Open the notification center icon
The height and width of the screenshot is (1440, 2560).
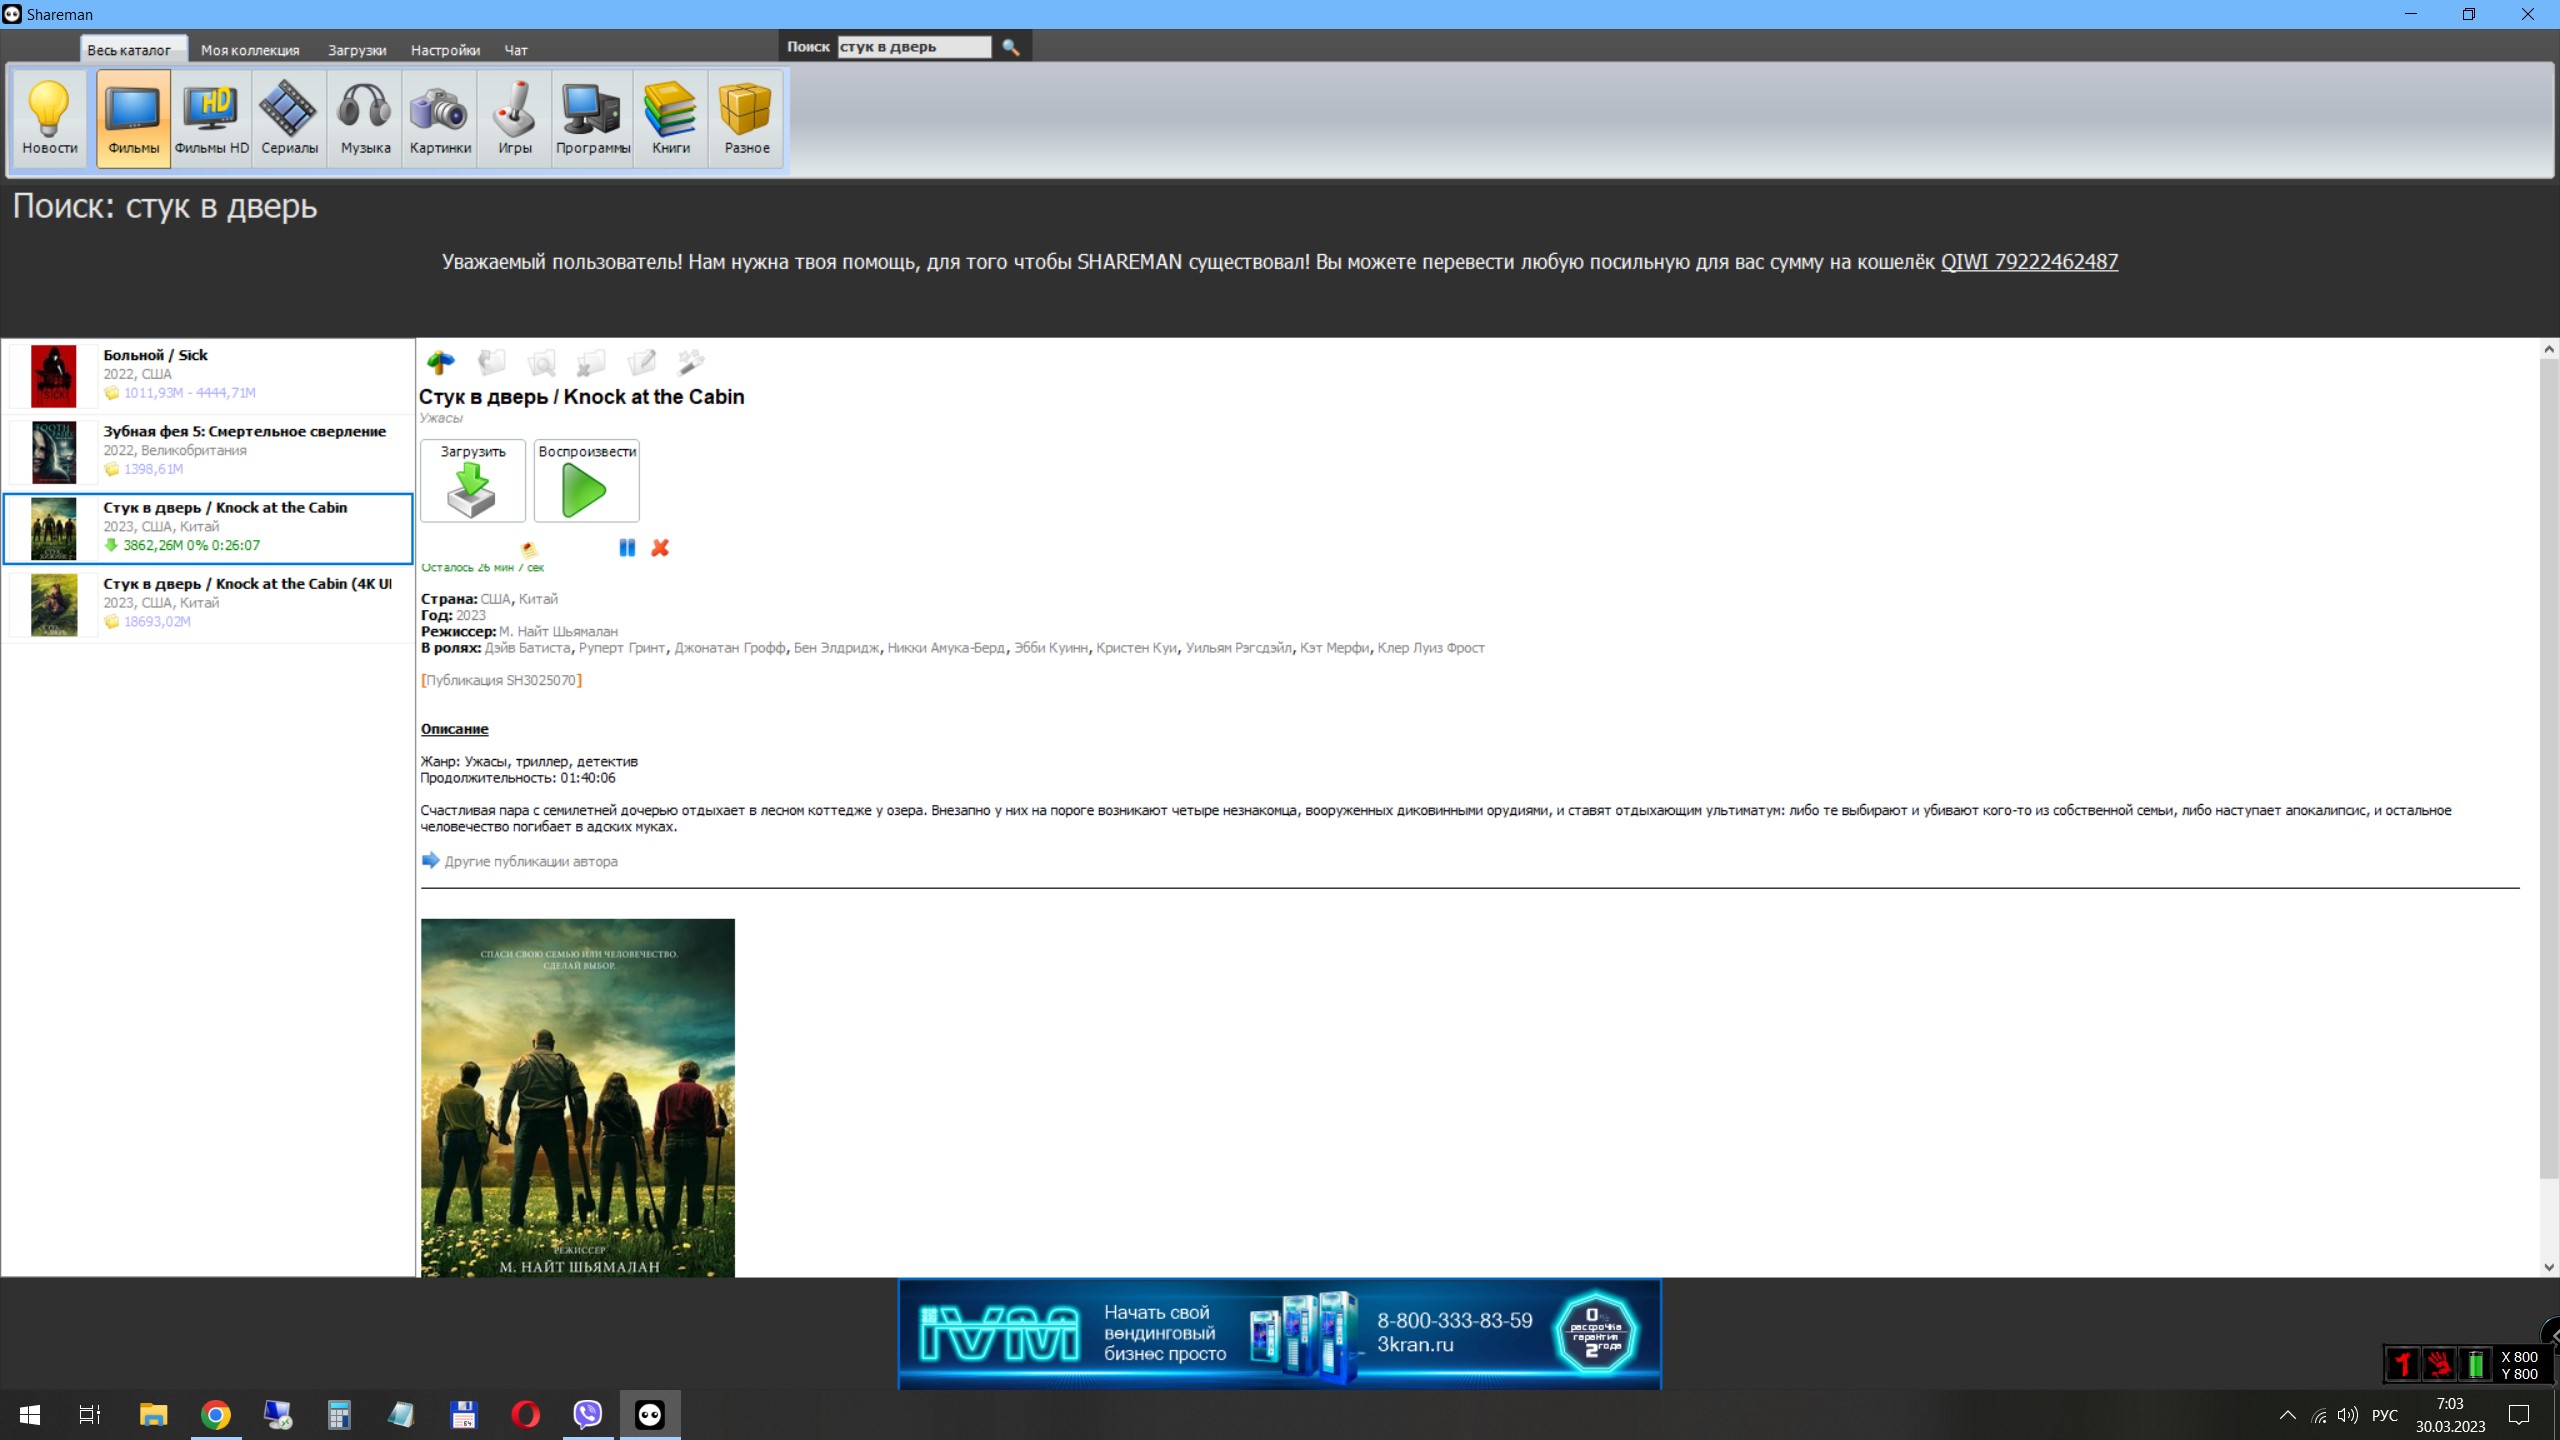pyautogui.click(x=2519, y=1415)
